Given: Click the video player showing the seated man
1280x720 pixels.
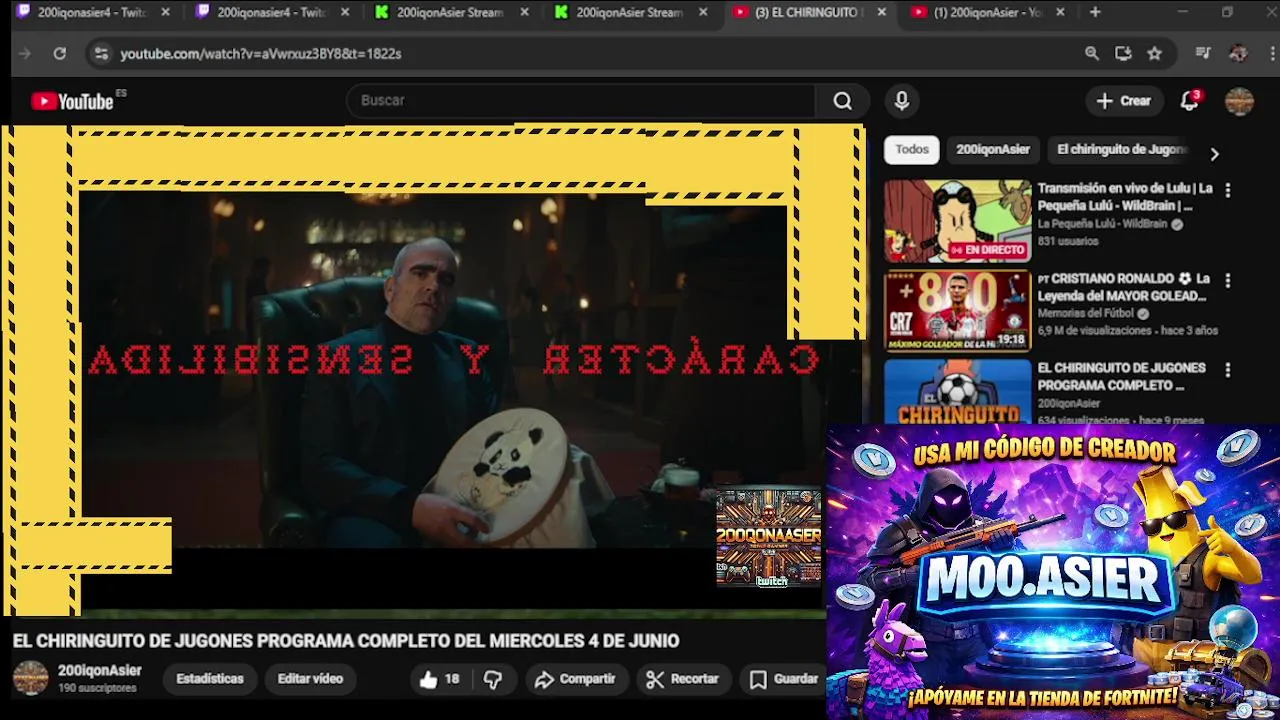Looking at the screenshot, I should click(x=432, y=370).
